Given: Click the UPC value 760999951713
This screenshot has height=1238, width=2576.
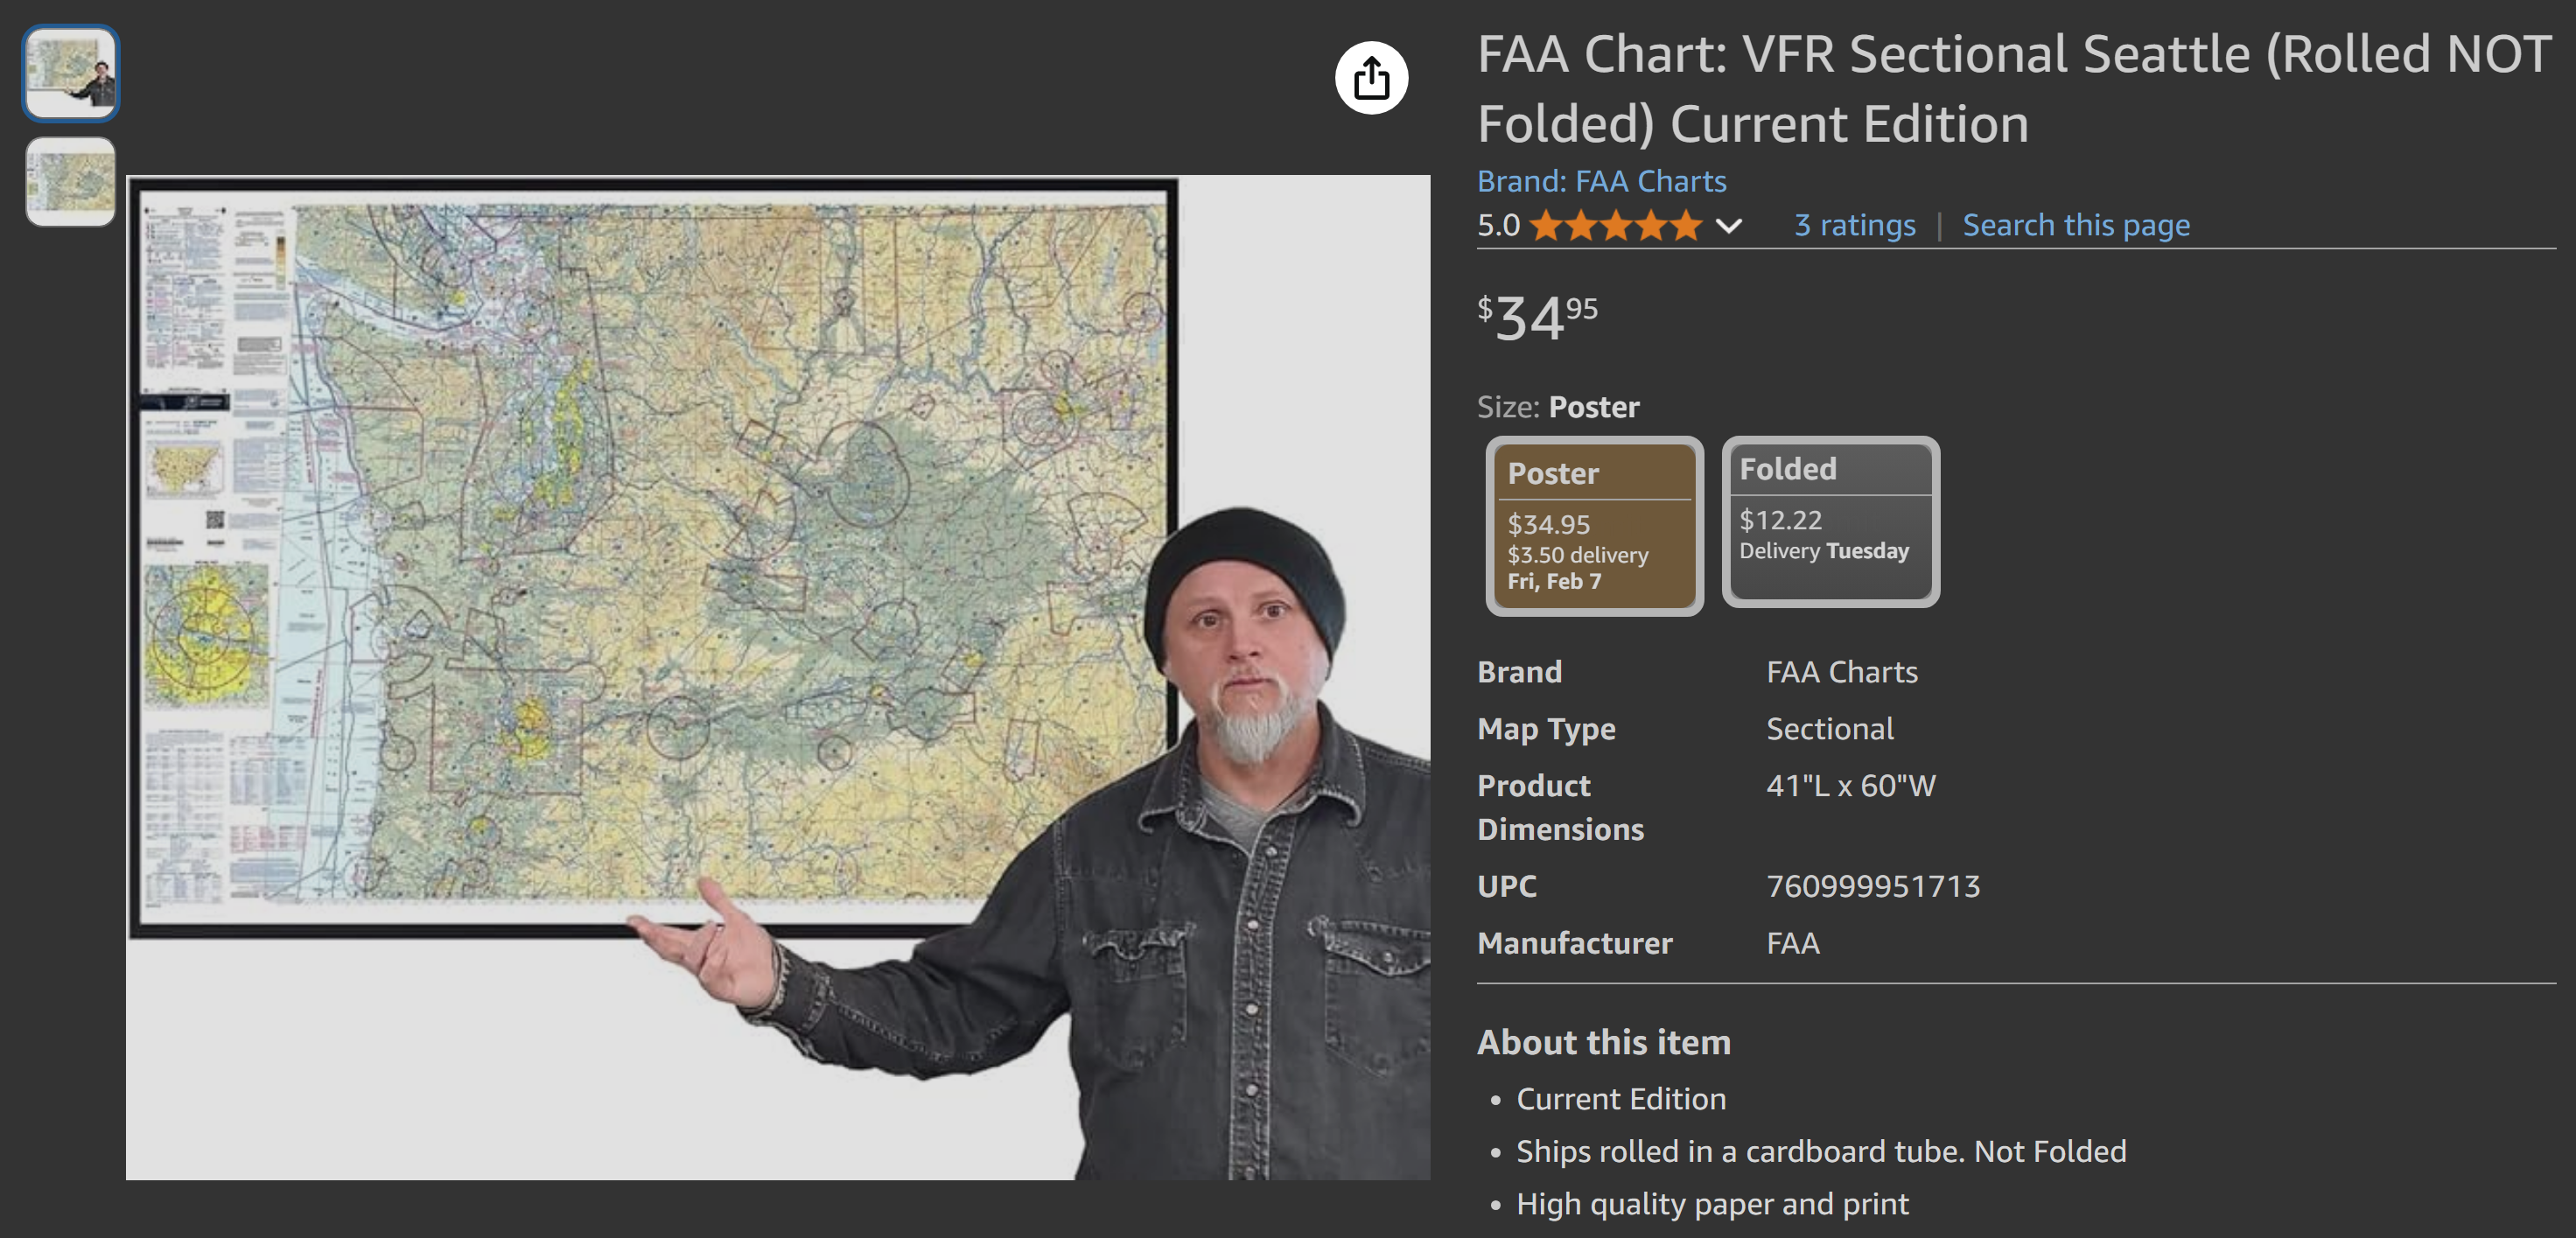Looking at the screenshot, I should point(1872,886).
